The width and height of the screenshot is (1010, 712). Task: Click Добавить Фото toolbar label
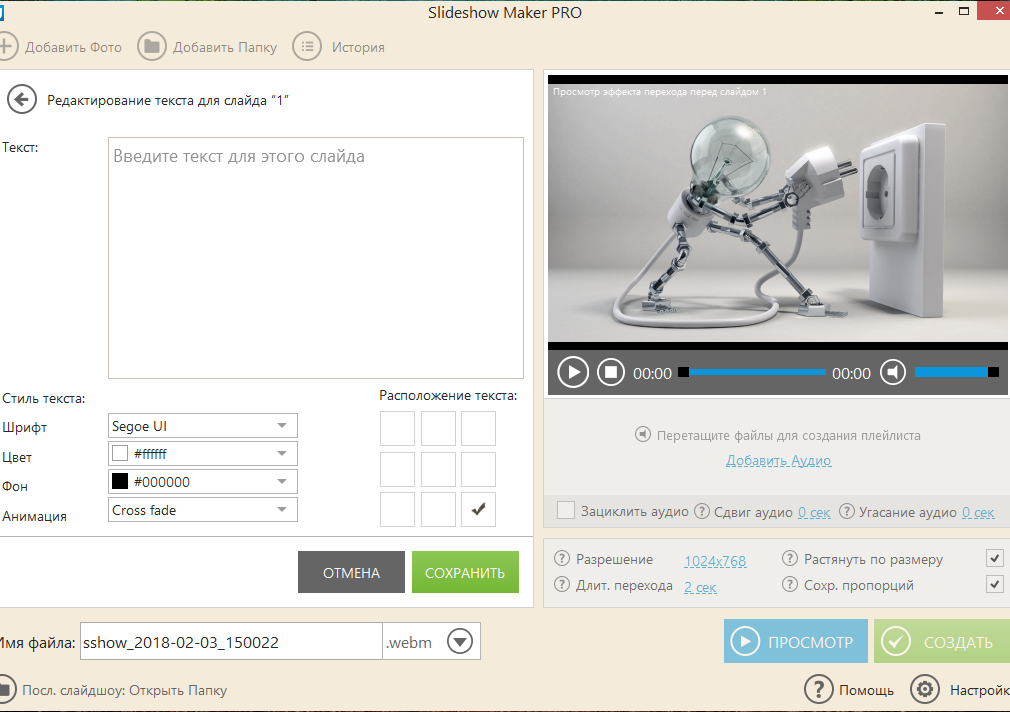tap(73, 47)
